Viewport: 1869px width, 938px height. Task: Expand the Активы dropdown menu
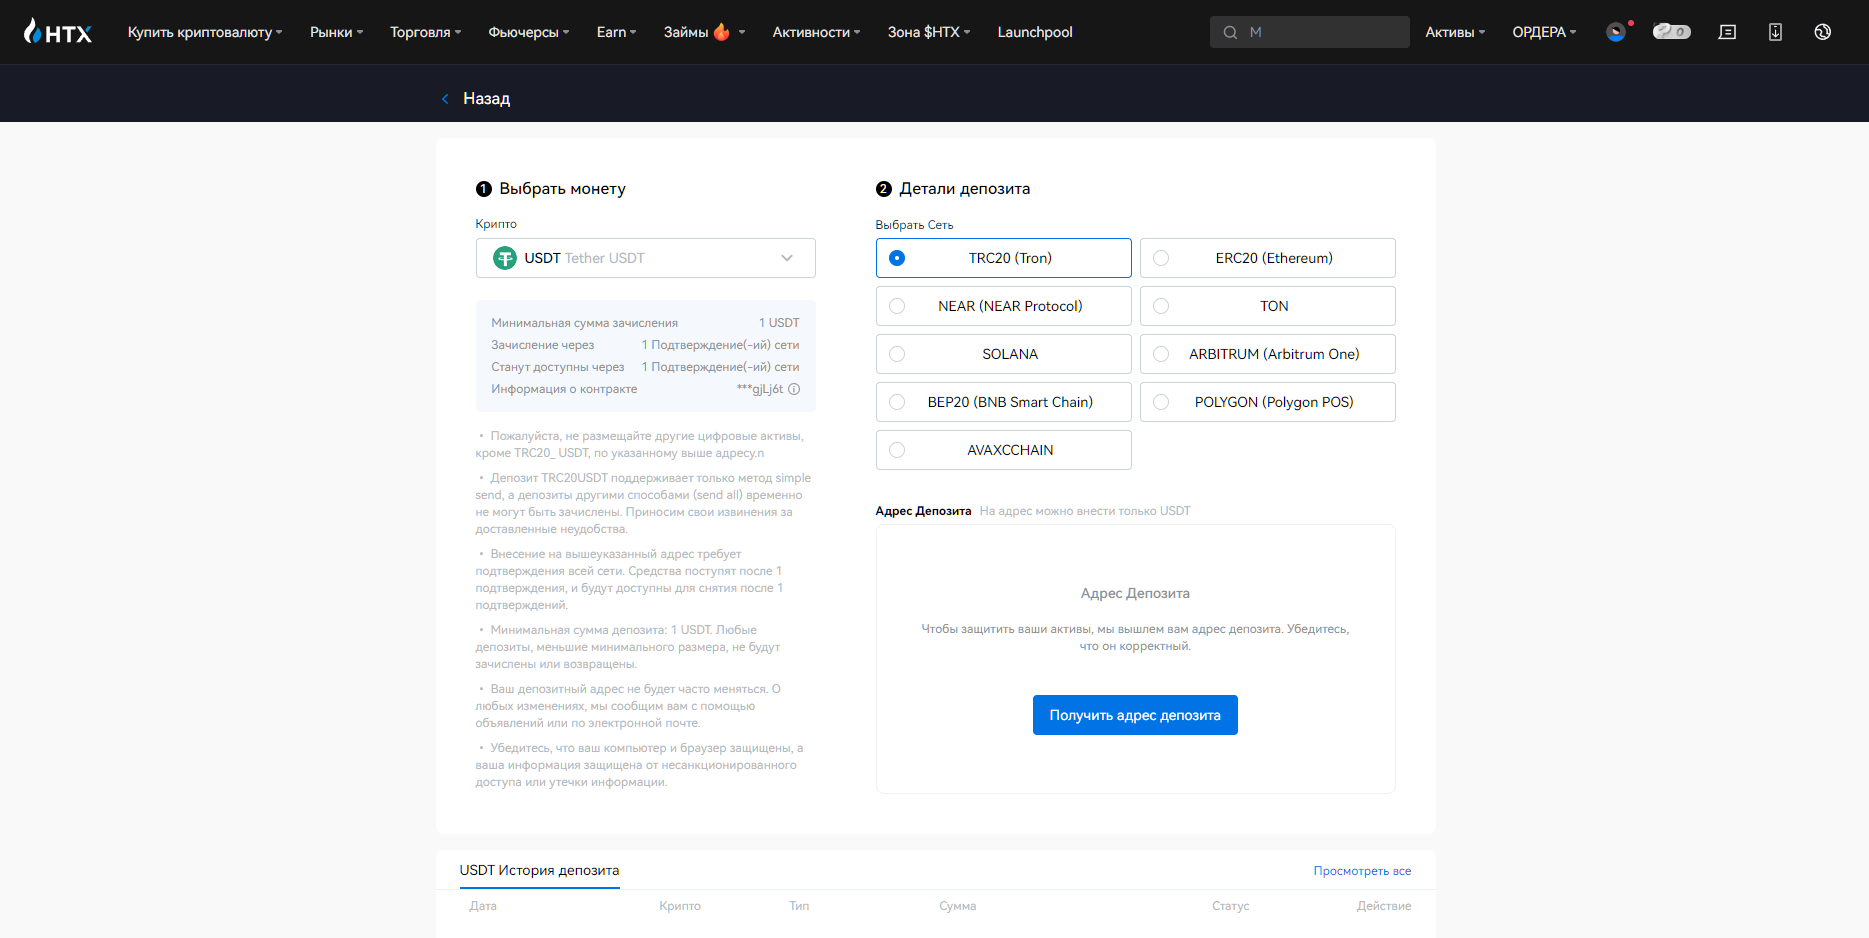point(1454,32)
